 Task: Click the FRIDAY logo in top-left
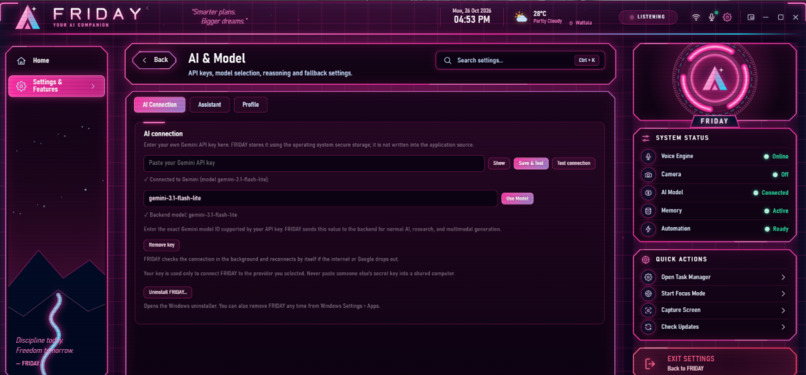point(27,18)
